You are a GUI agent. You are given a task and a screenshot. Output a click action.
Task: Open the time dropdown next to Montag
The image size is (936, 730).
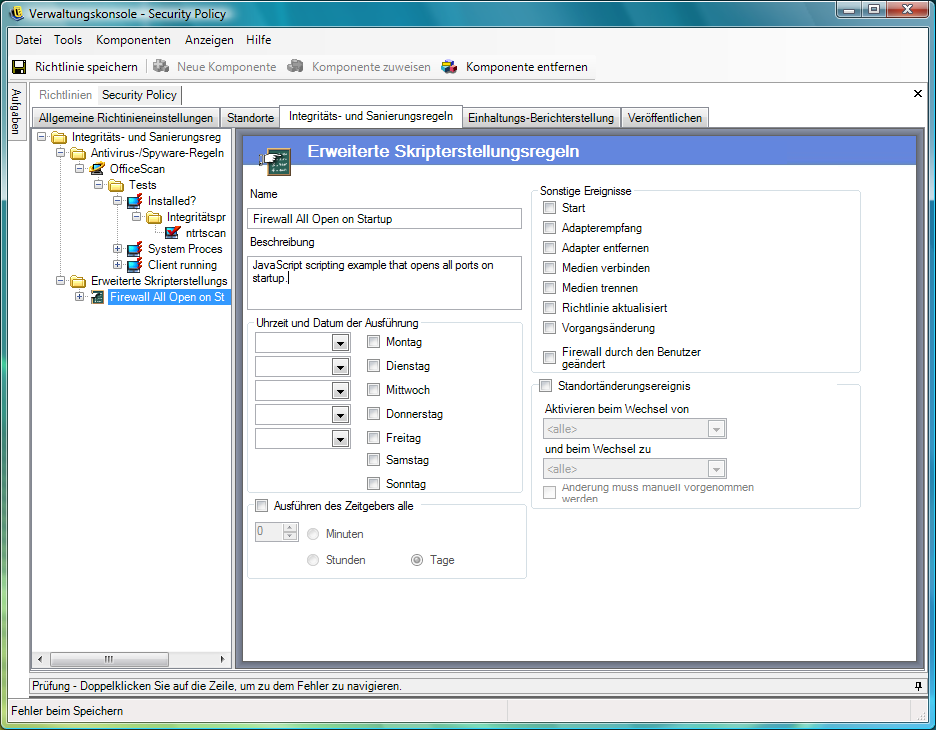340,343
